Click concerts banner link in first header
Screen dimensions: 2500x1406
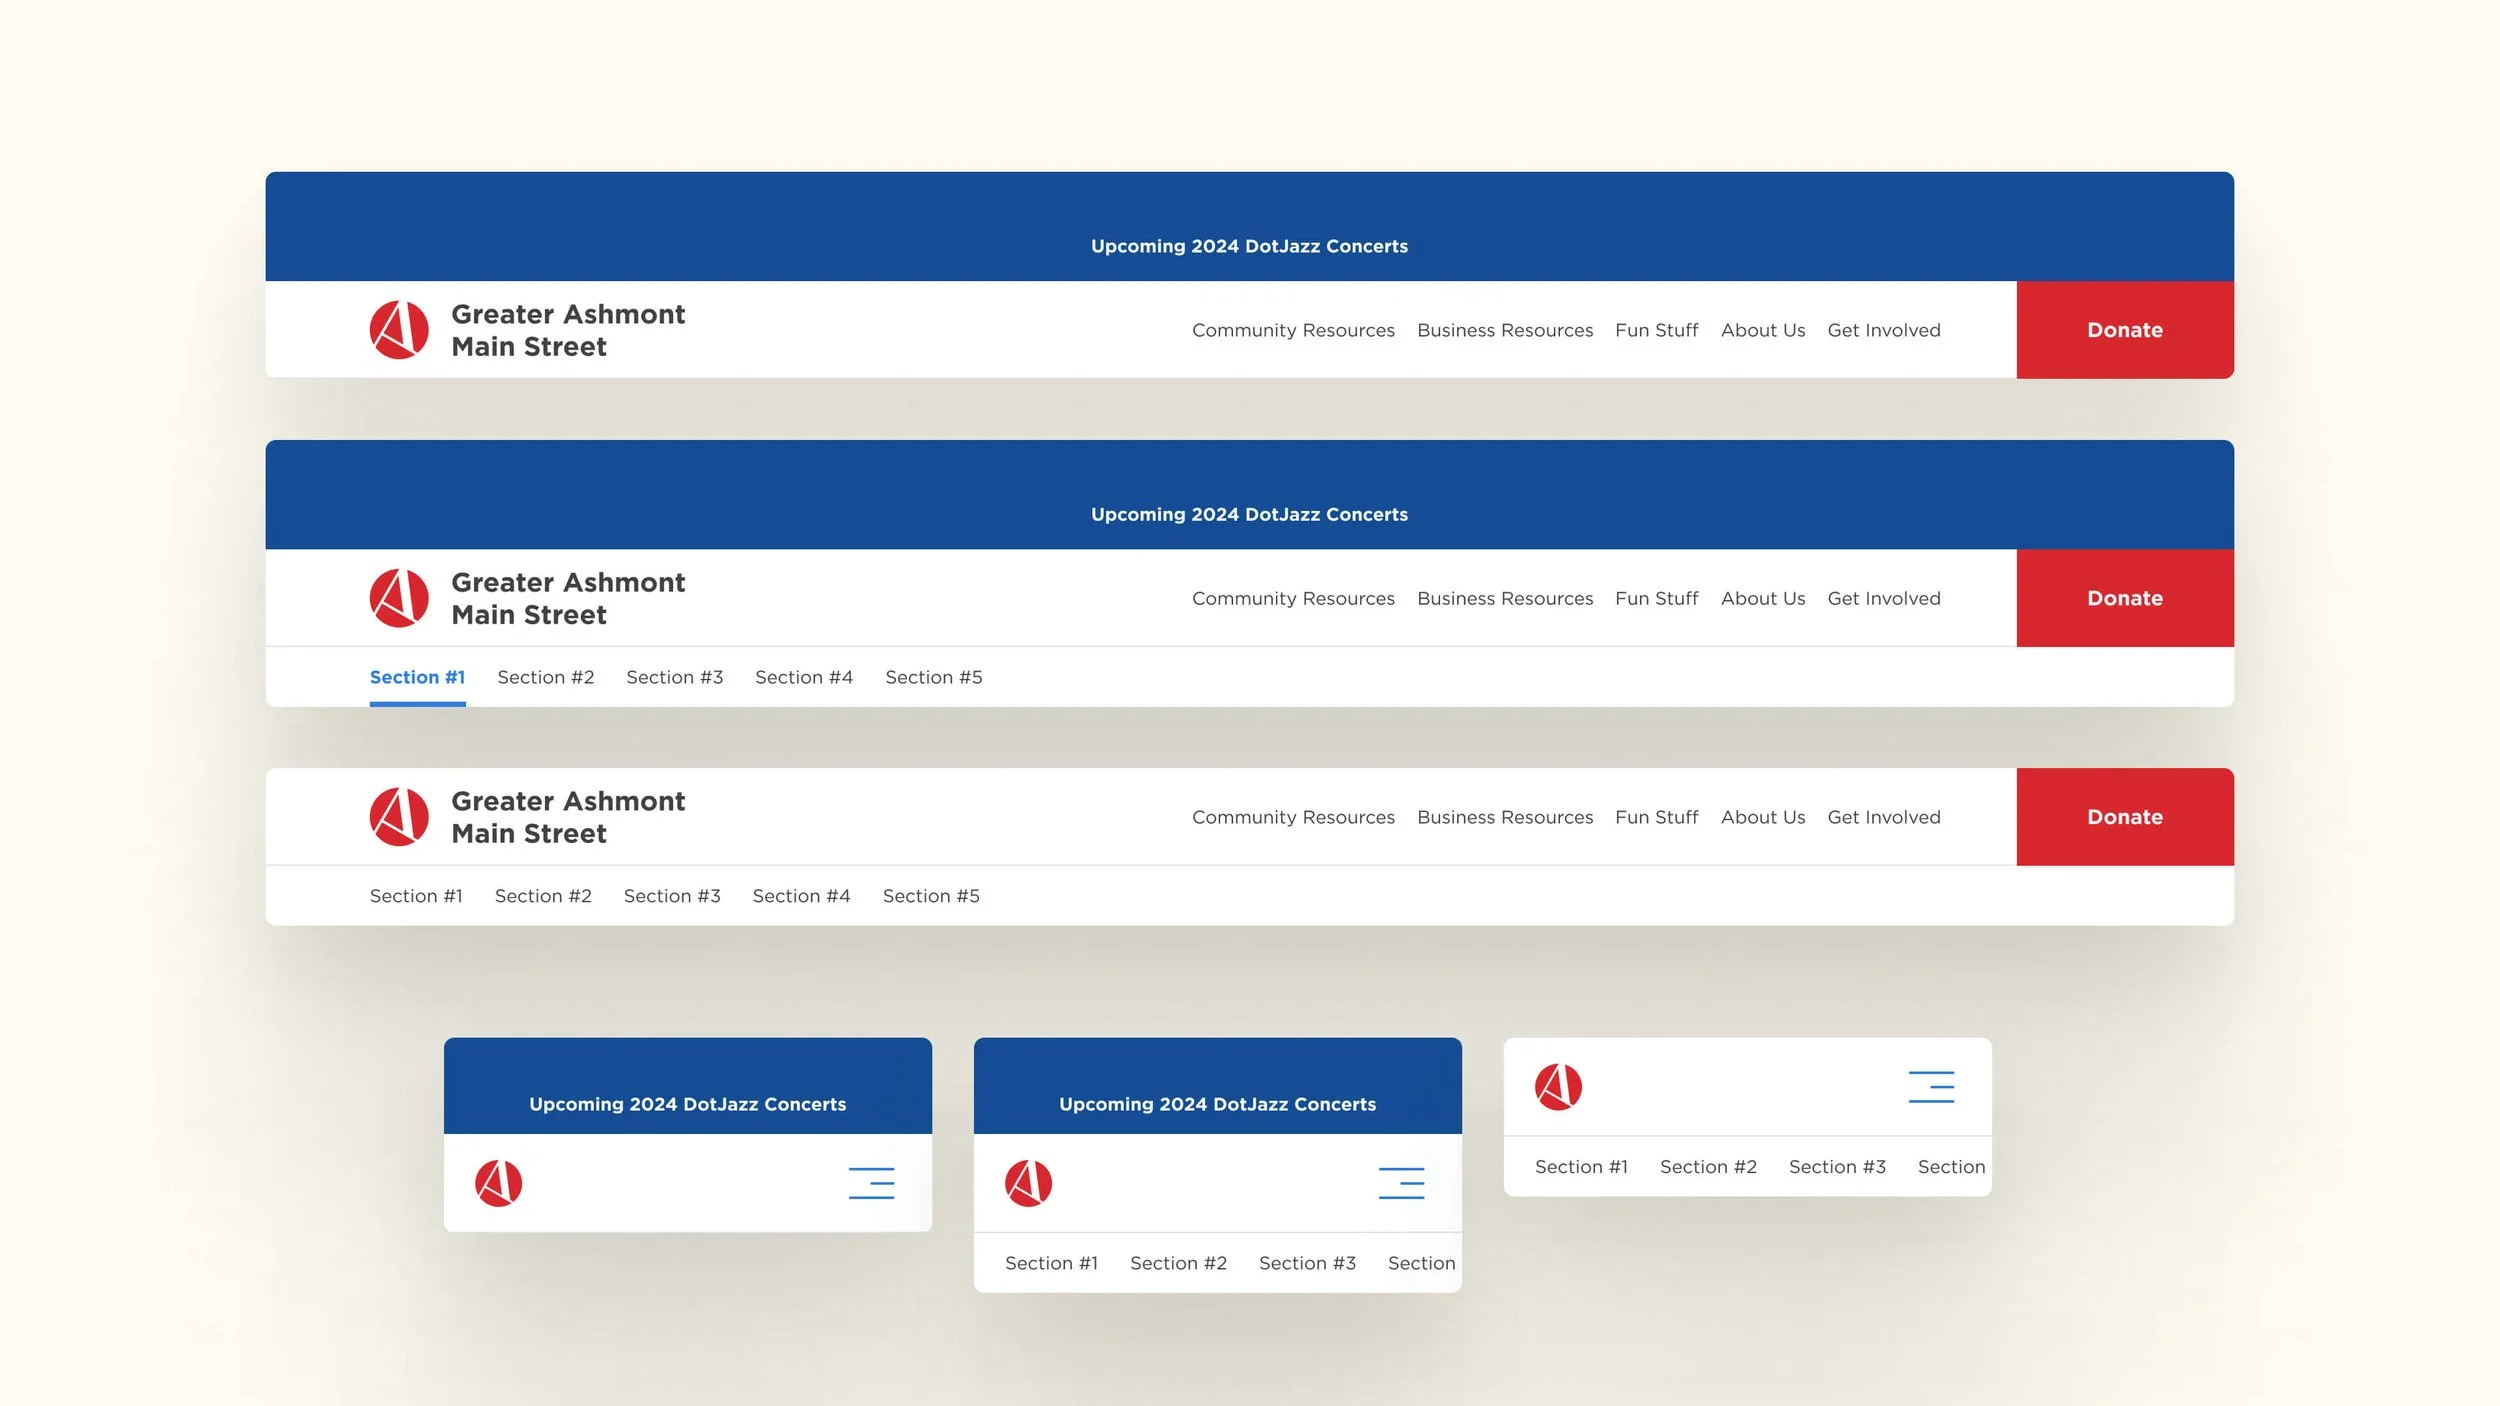[1249, 246]
